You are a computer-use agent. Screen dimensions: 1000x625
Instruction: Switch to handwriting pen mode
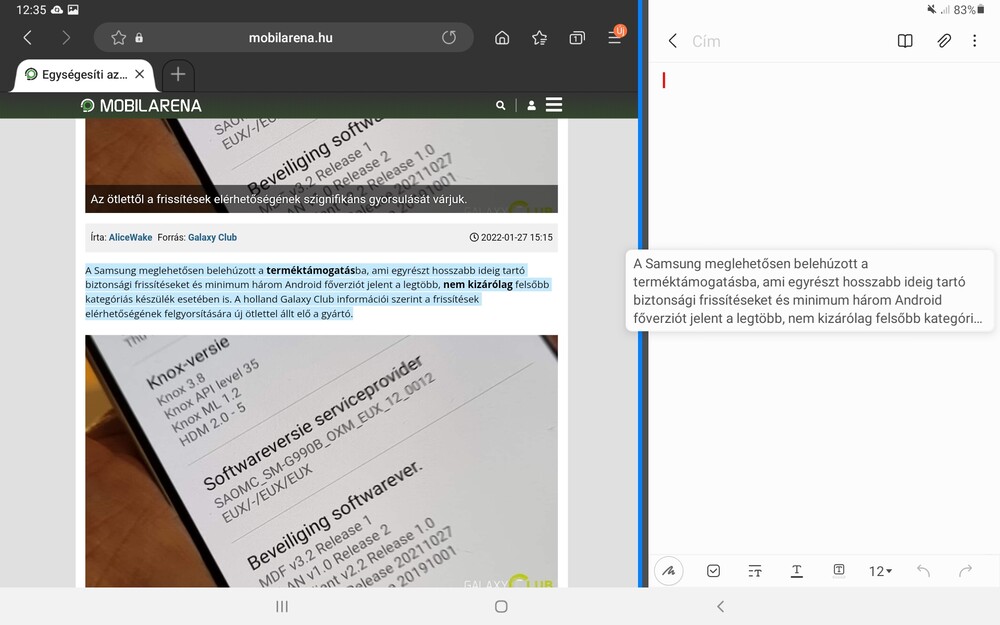(x=668, y=571)
